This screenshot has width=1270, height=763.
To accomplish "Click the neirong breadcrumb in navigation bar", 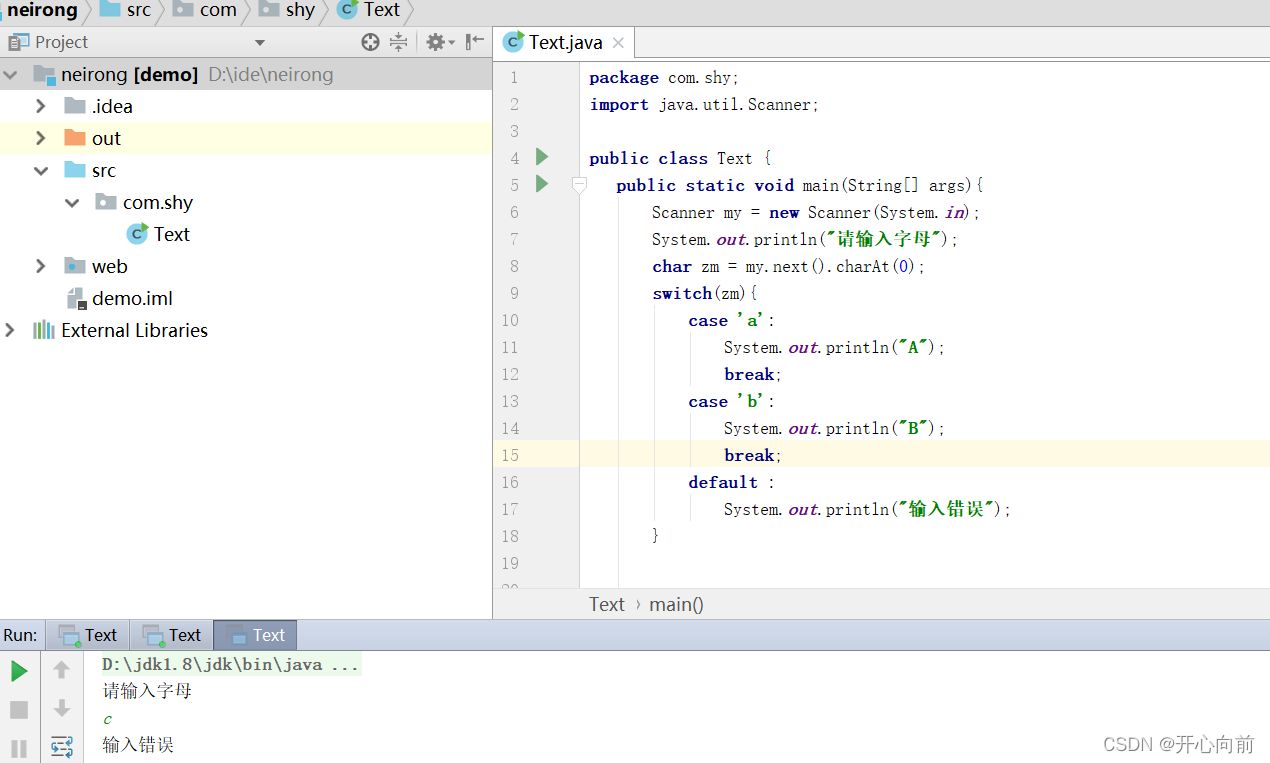I will [42, 11].
